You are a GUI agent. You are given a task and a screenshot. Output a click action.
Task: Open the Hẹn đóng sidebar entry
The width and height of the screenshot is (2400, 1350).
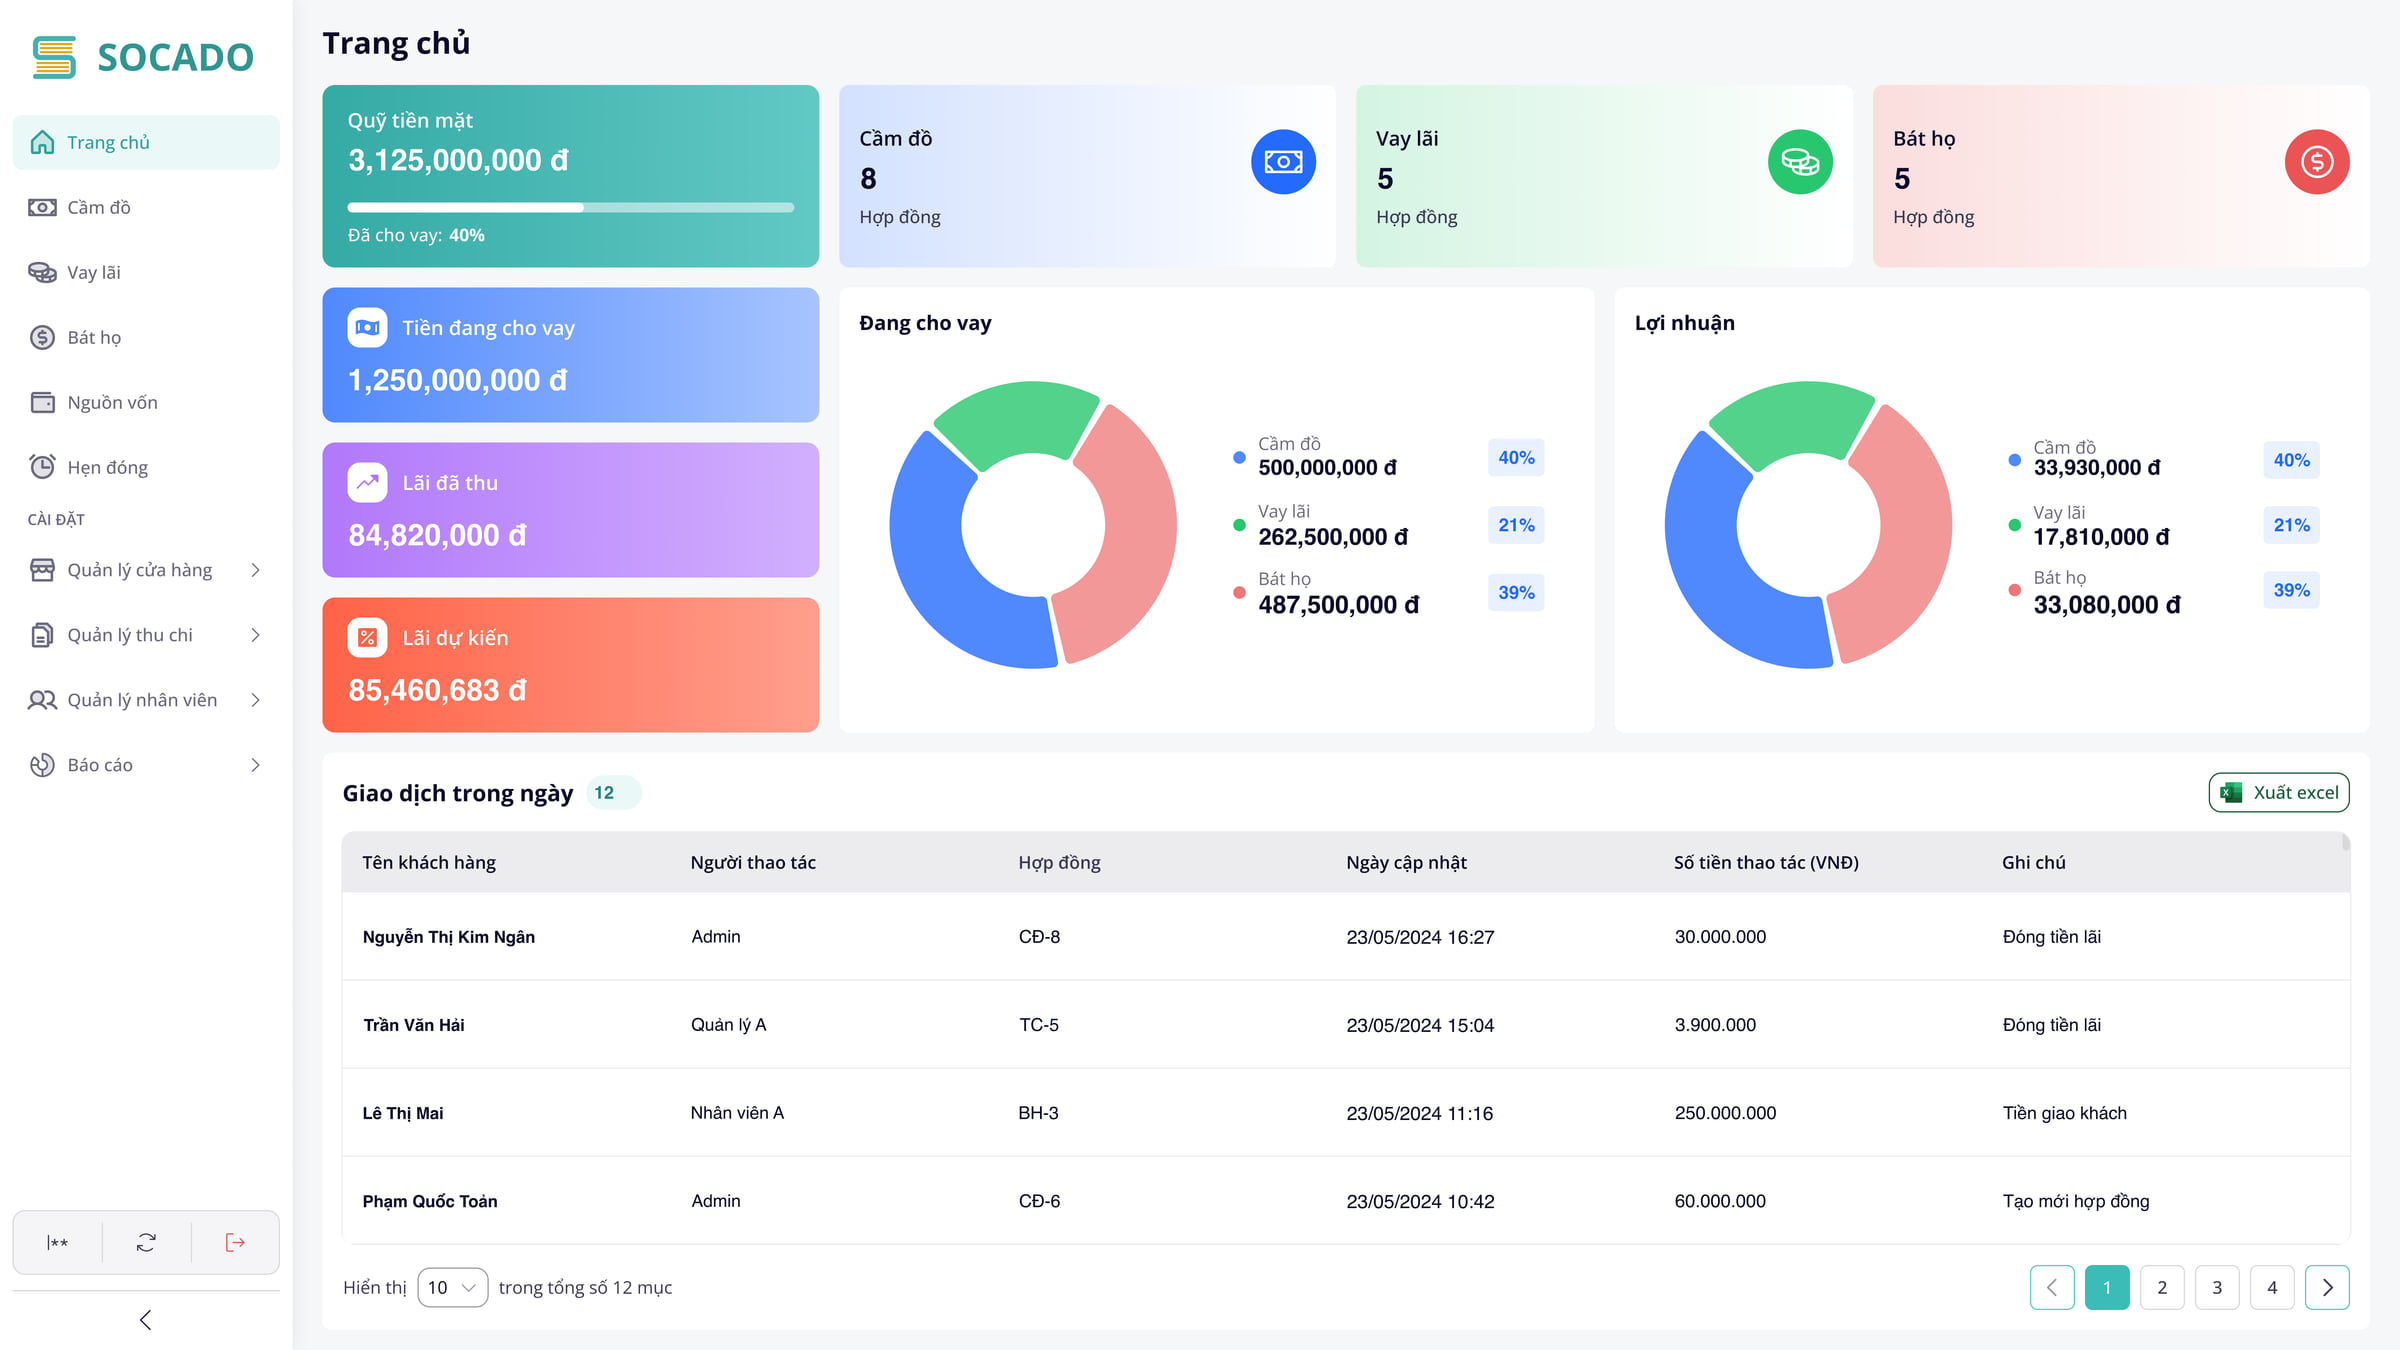[x=146, y=467]
